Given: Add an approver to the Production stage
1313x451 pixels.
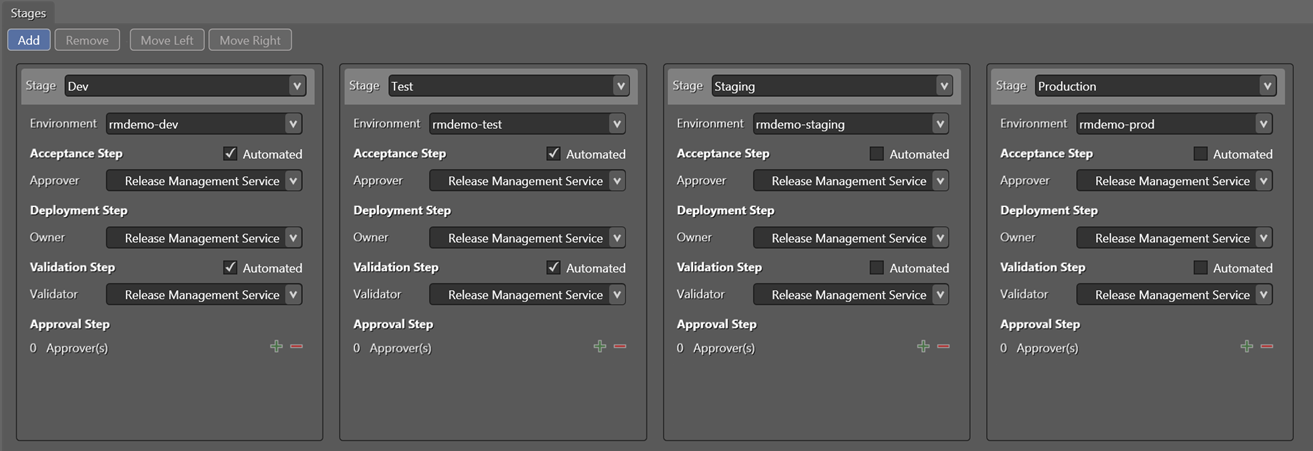Looking at the screenshot, I should point(1247,346).
